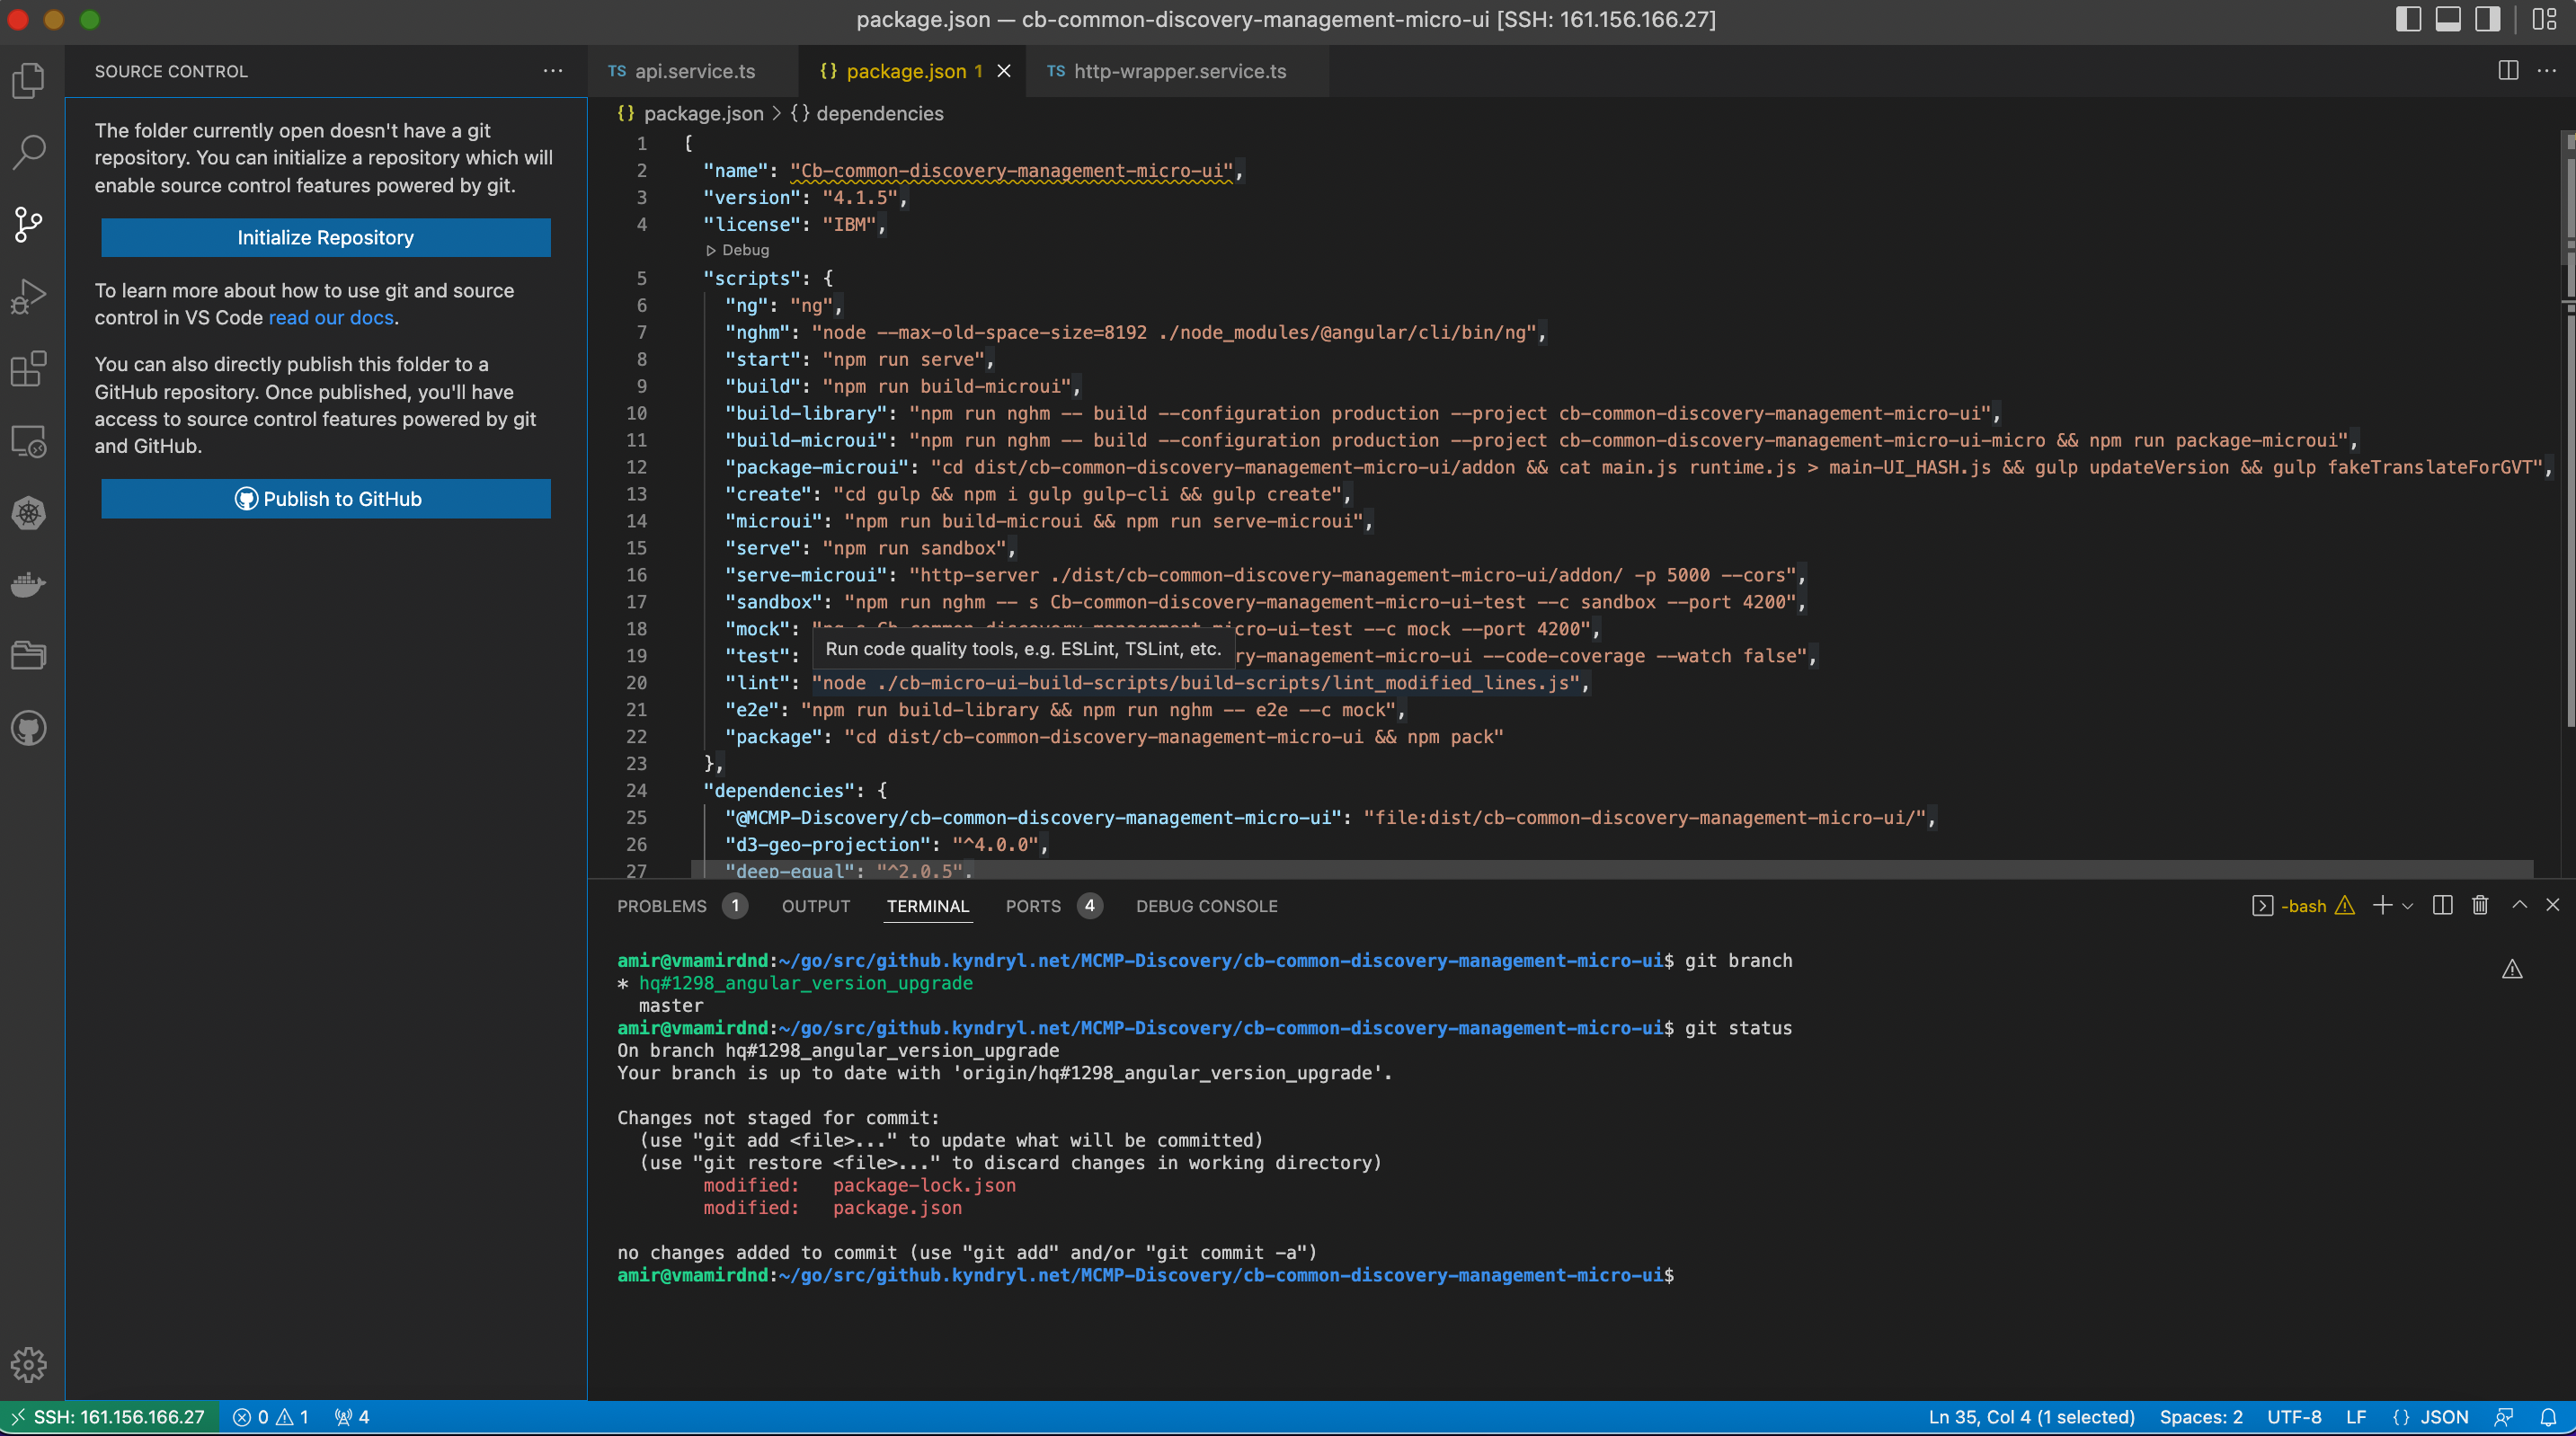This screenshot has width=2576, height=1436.
Task: Open the Explorer sidebar
Action: [x=28, y=80]
